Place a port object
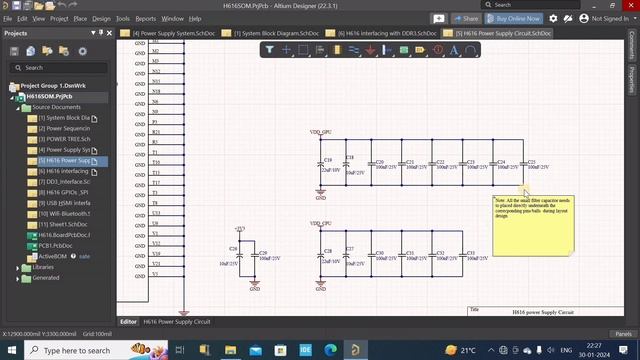This screenshot has width=640, height=360. [x=420, y=50]
